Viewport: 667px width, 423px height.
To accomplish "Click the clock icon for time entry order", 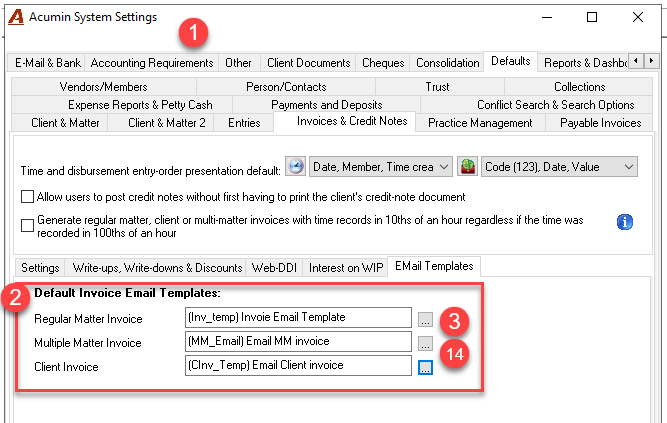I will coord(295,166).
